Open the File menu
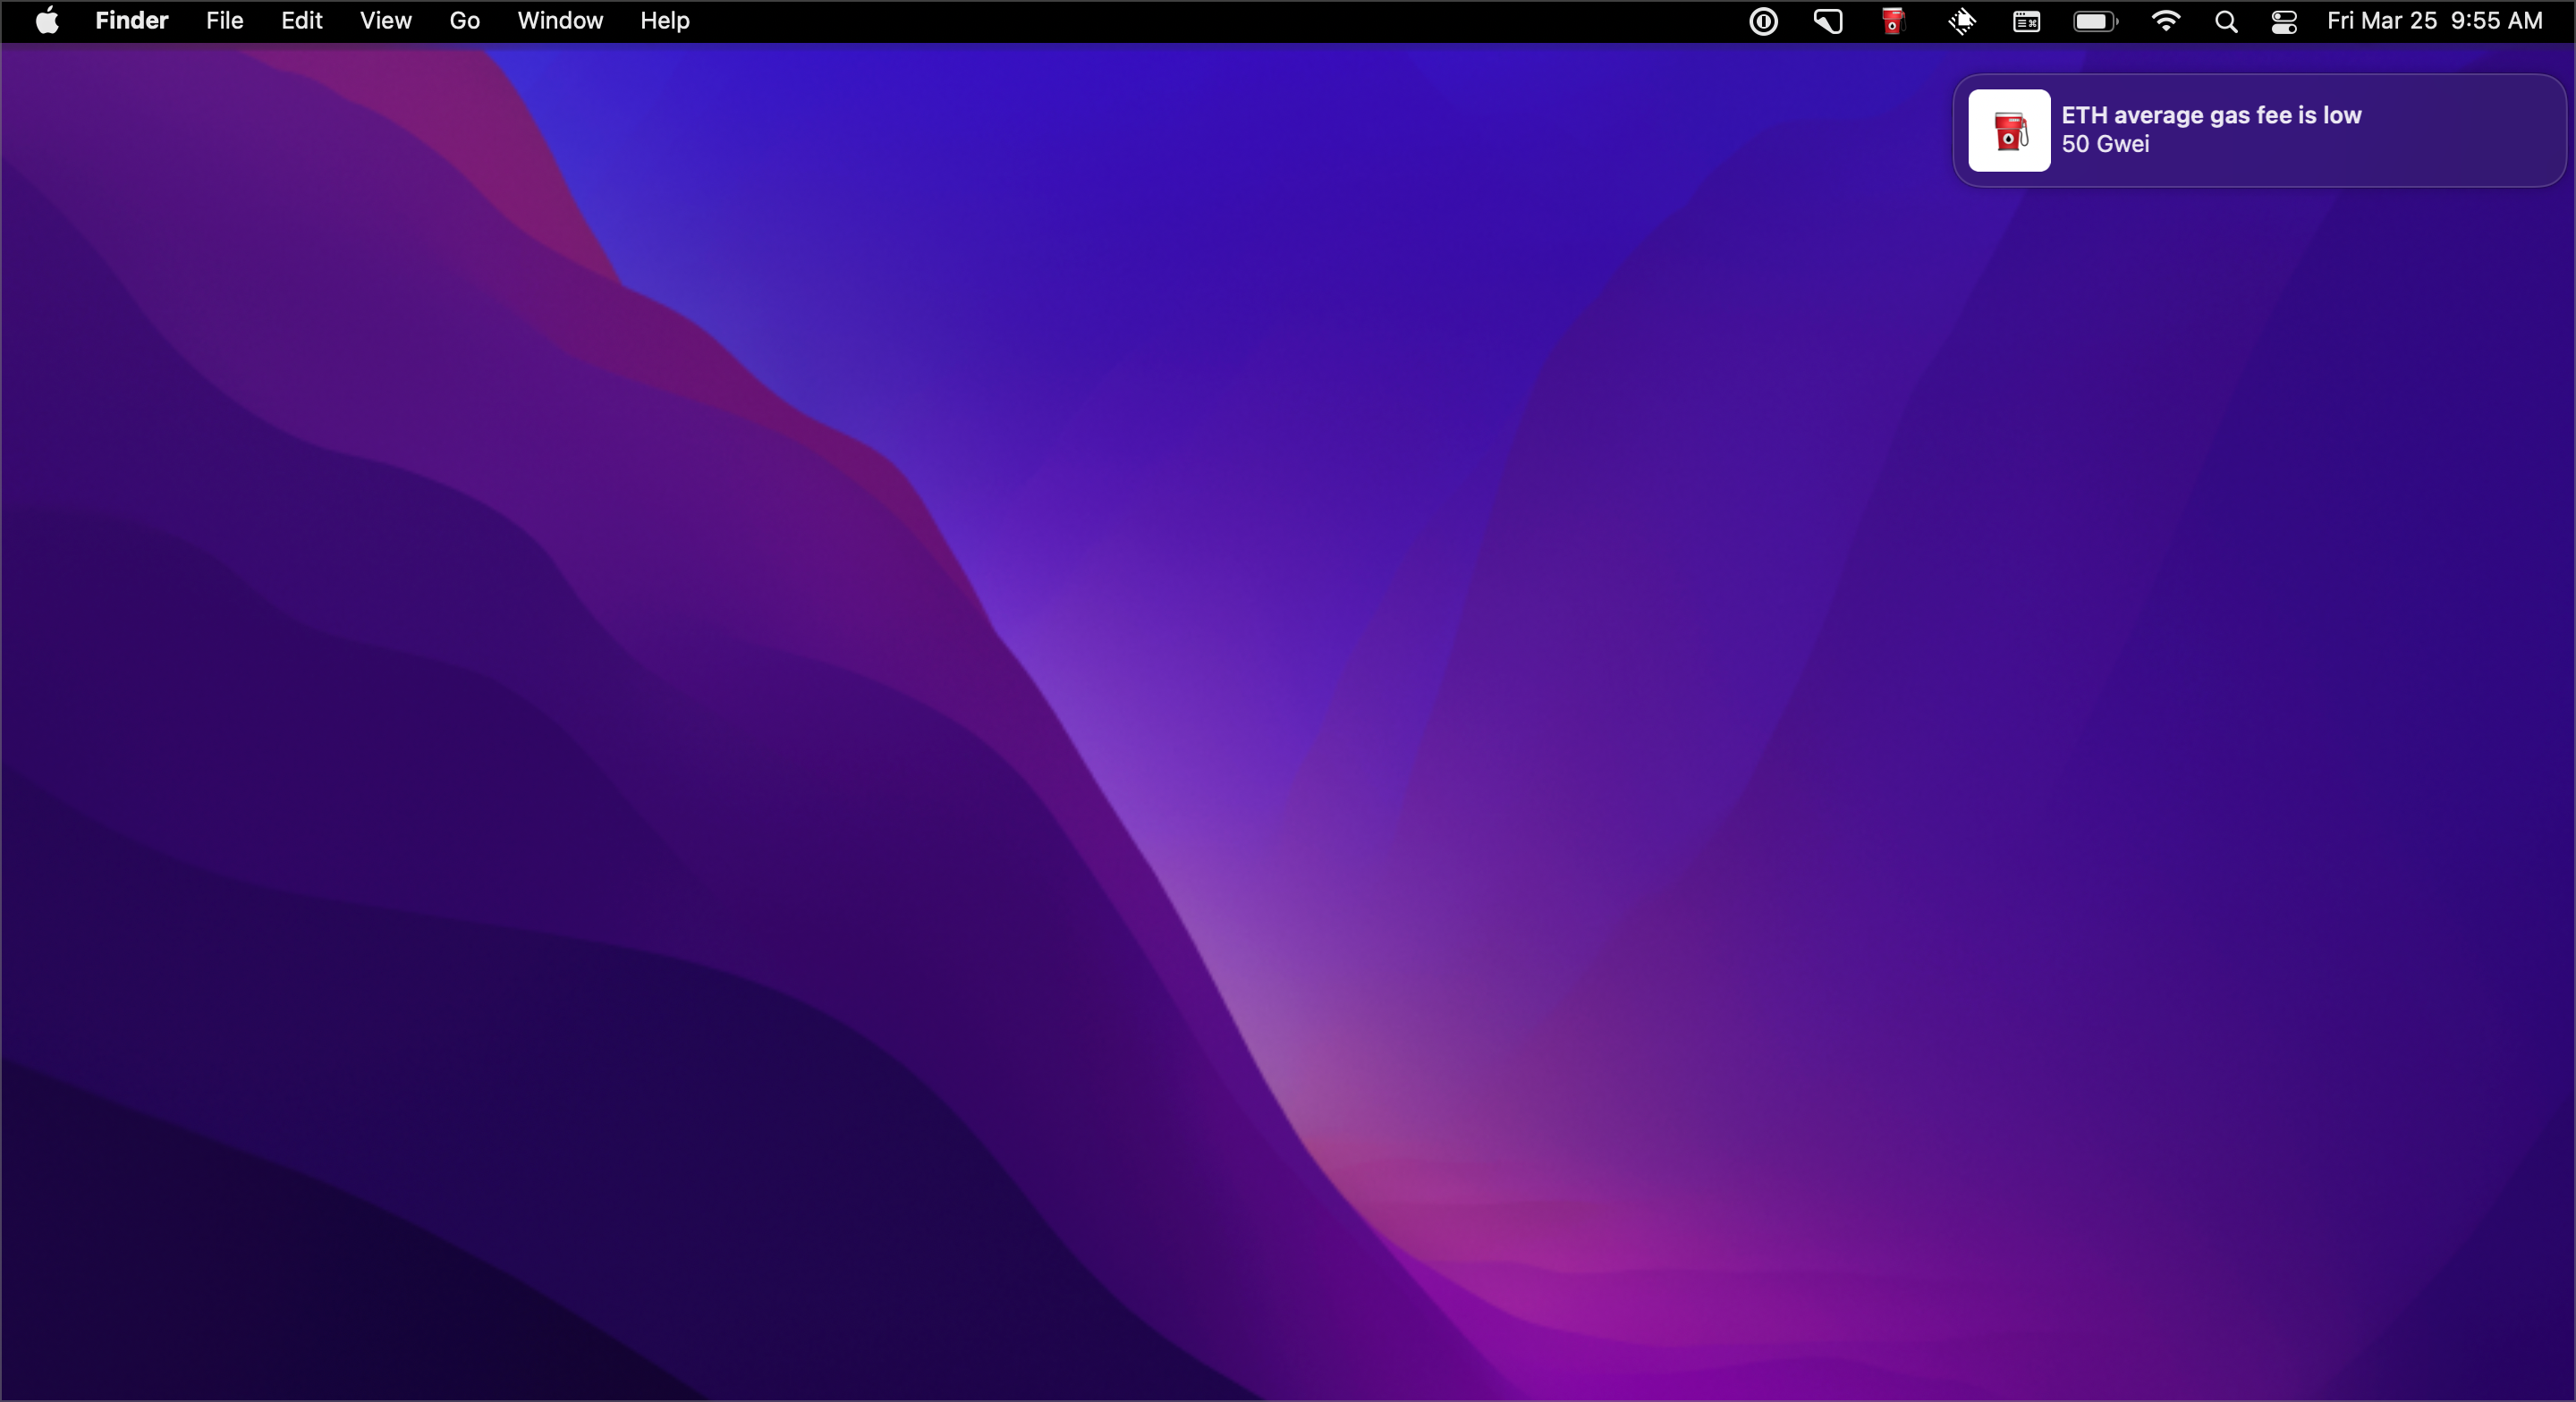2576x1402 pixels. [x=224, y=21]
